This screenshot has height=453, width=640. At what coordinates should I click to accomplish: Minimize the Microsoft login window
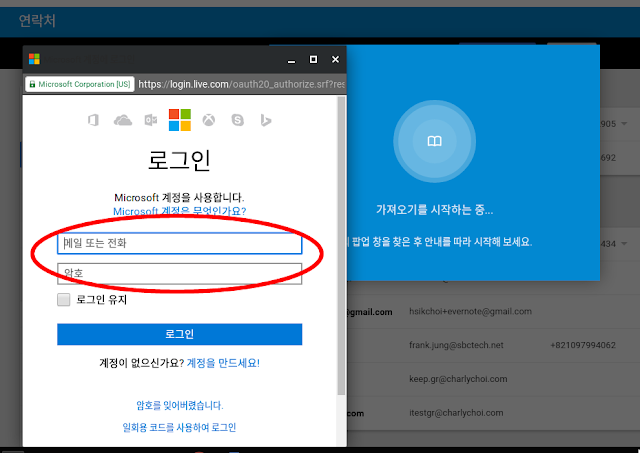coord(291,60)
